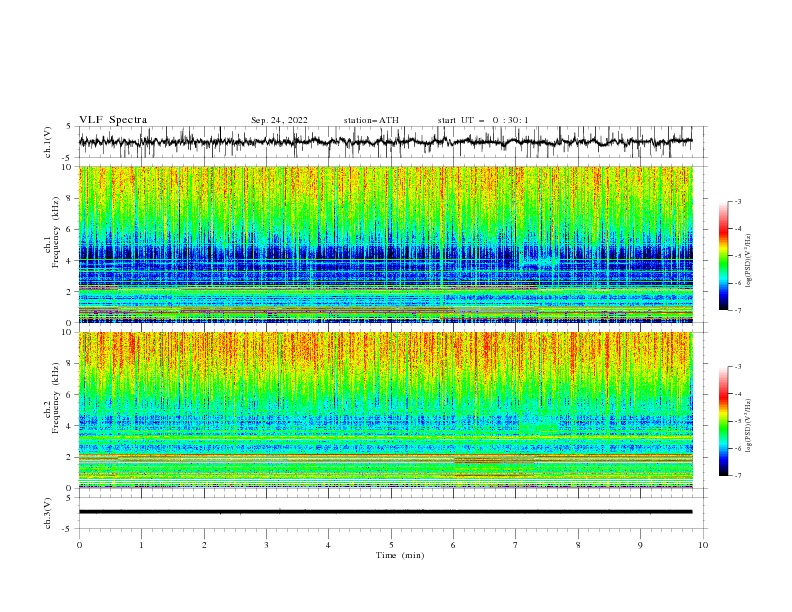
Task: Click time axis tick label '5'
Action: pos(391,545)
